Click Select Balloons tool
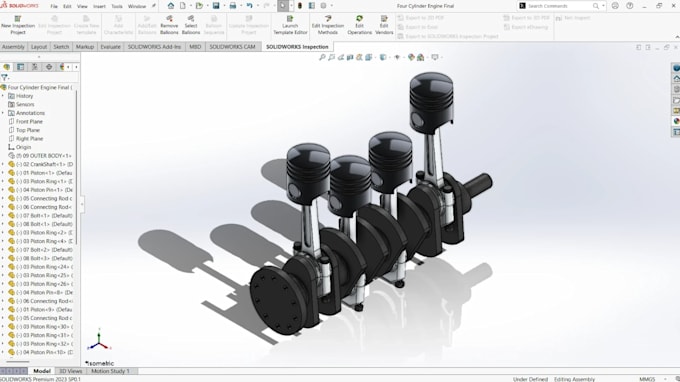The width and height of the screenshot is (680, 382). click(x=191, y=26)
